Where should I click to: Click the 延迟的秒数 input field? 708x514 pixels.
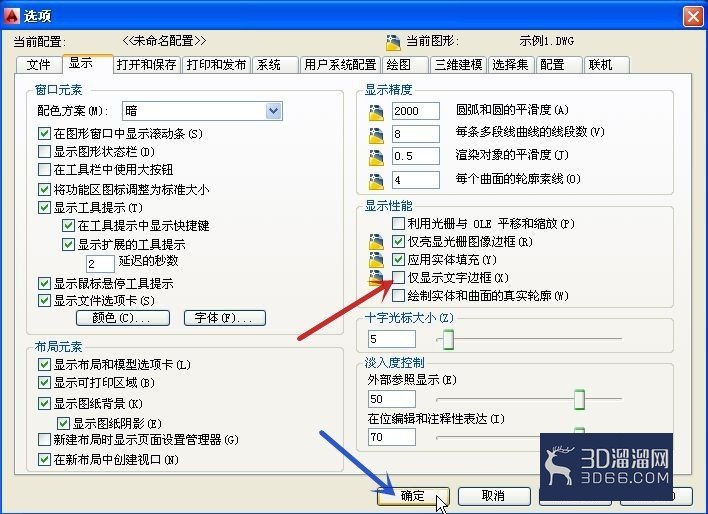[100, 264]
